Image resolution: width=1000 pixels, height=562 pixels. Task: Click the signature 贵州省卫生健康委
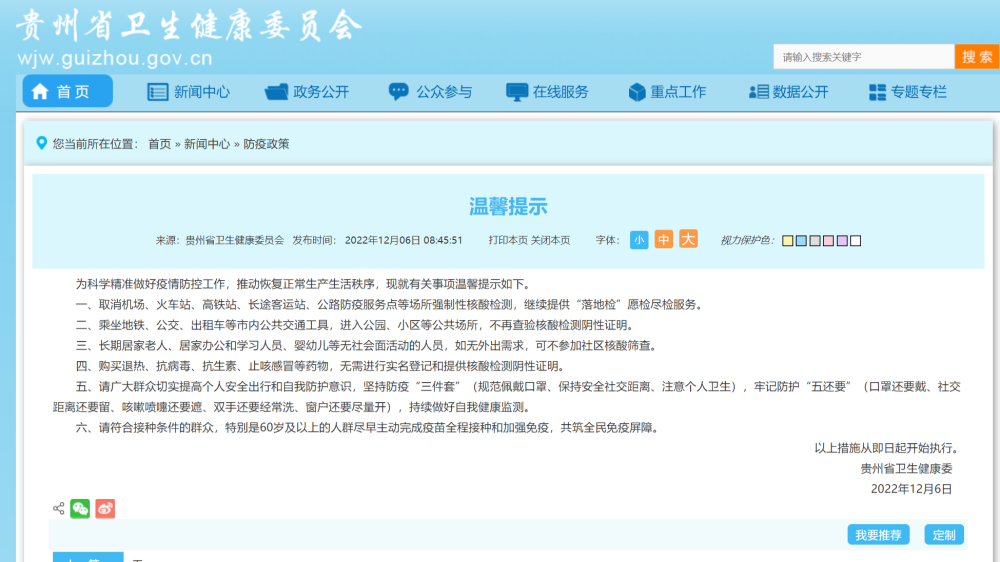[x=906, y=468]
